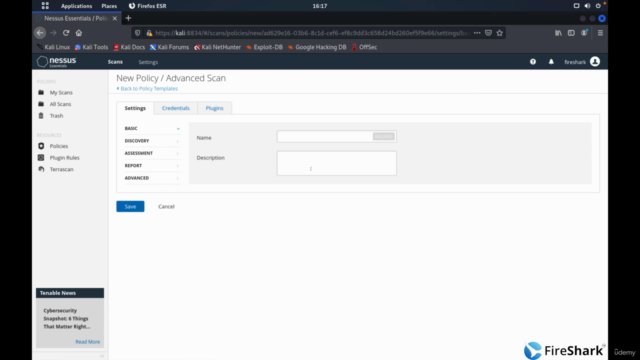Switch to the Credentials tab
Image resolution: width=640 pixels, height=360 pixels.
tap(176, 108)
